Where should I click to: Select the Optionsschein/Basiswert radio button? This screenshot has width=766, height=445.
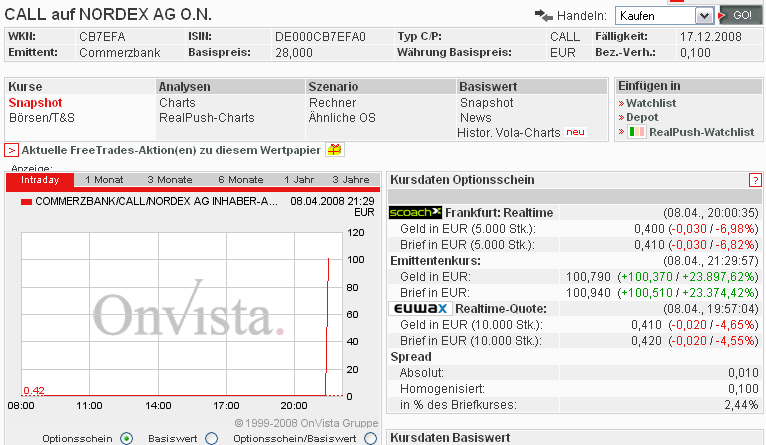click(371, 439)
